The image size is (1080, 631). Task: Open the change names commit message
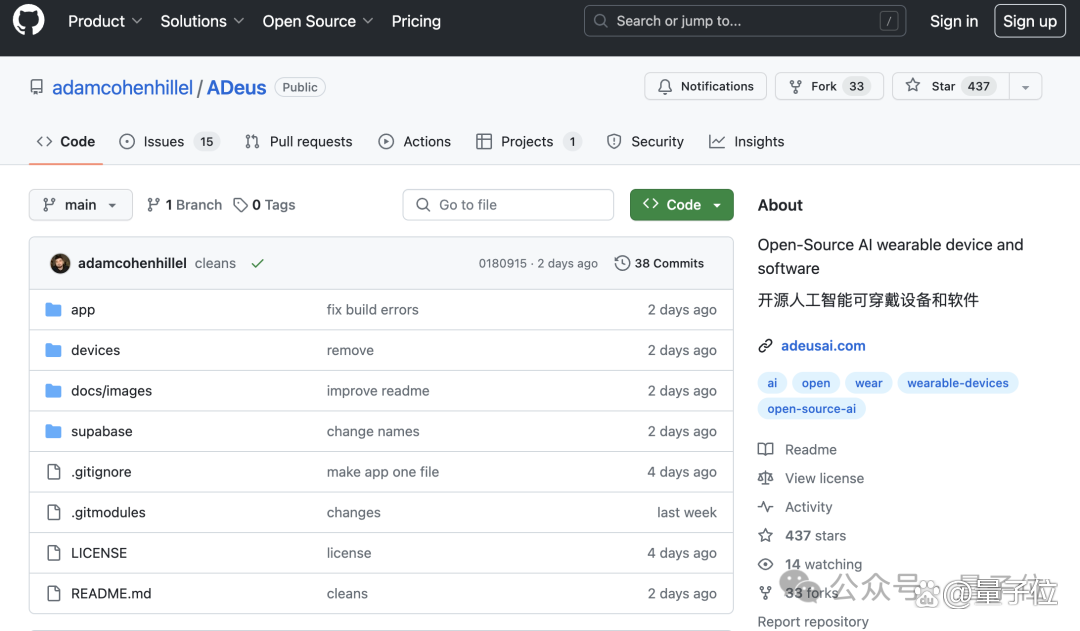373,431
